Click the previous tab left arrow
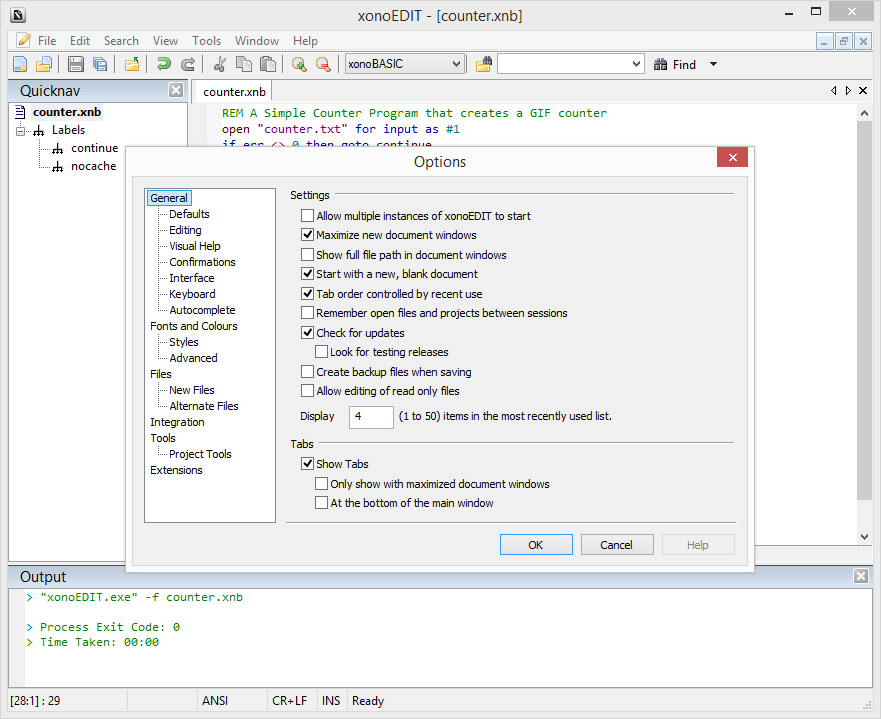The width and height of the screenshot is (881, 719). pos(833,90)
